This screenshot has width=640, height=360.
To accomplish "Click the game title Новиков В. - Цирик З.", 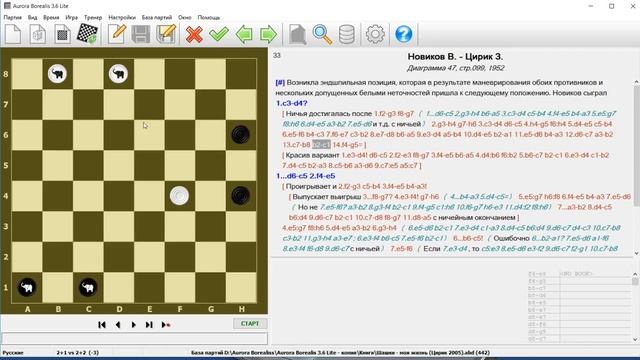I will click(455, 57).
